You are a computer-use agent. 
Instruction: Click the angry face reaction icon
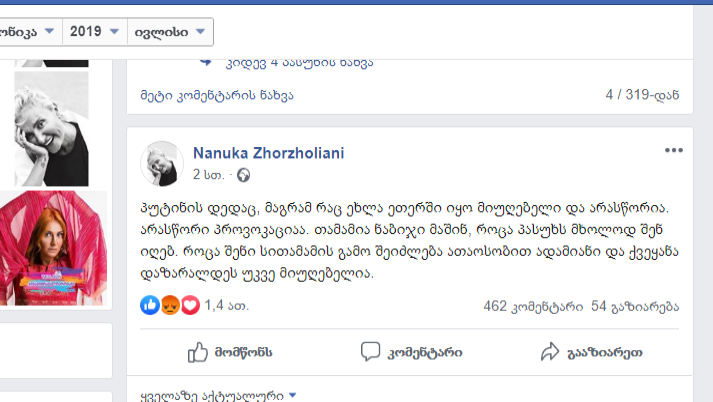pos(170,305)
